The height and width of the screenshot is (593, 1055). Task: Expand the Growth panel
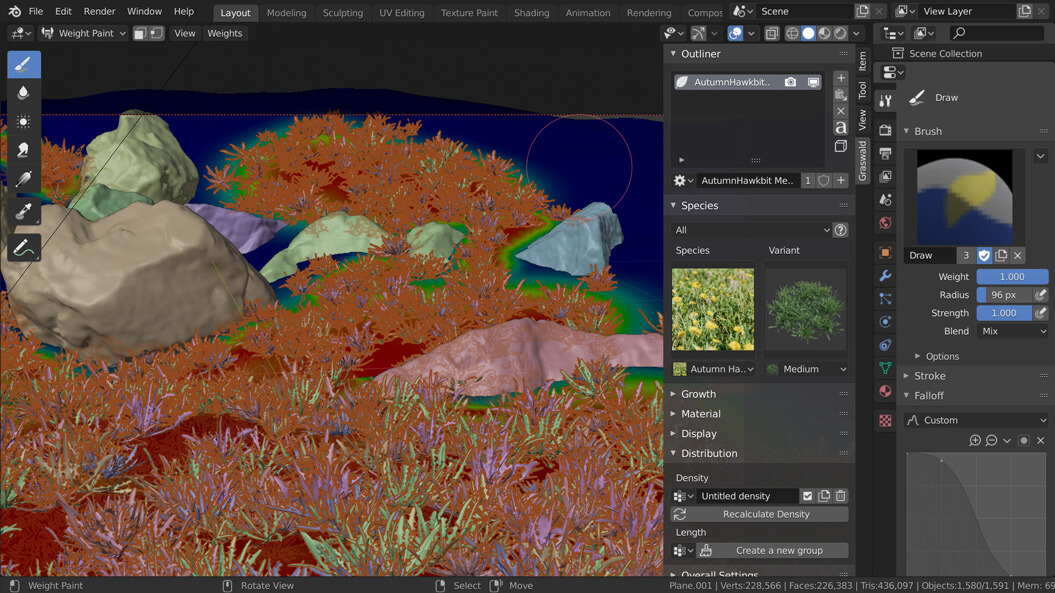click(698, 394)
